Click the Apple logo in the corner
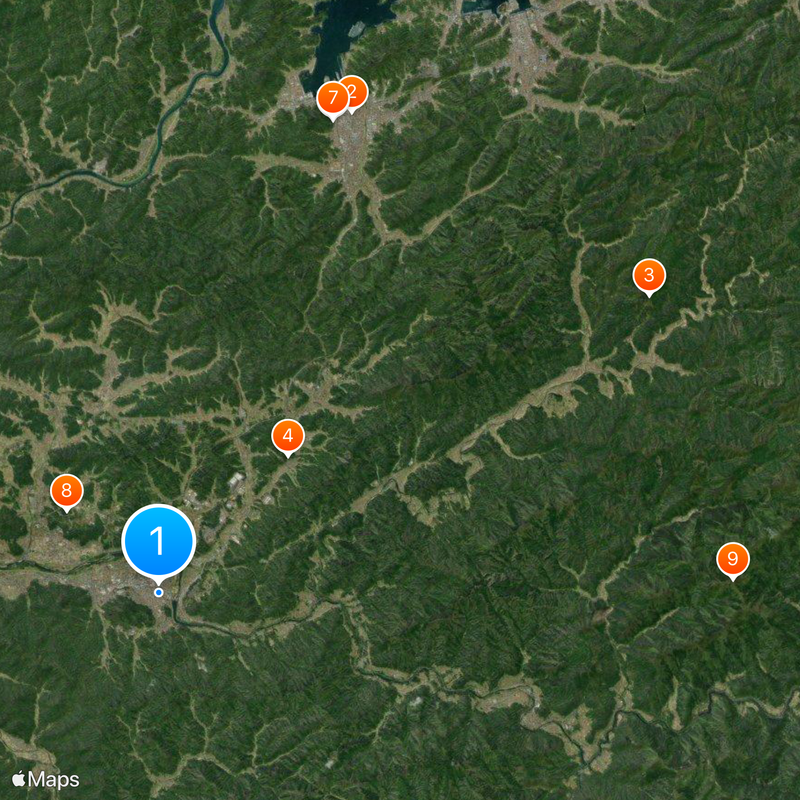 (x=19, y=779)
